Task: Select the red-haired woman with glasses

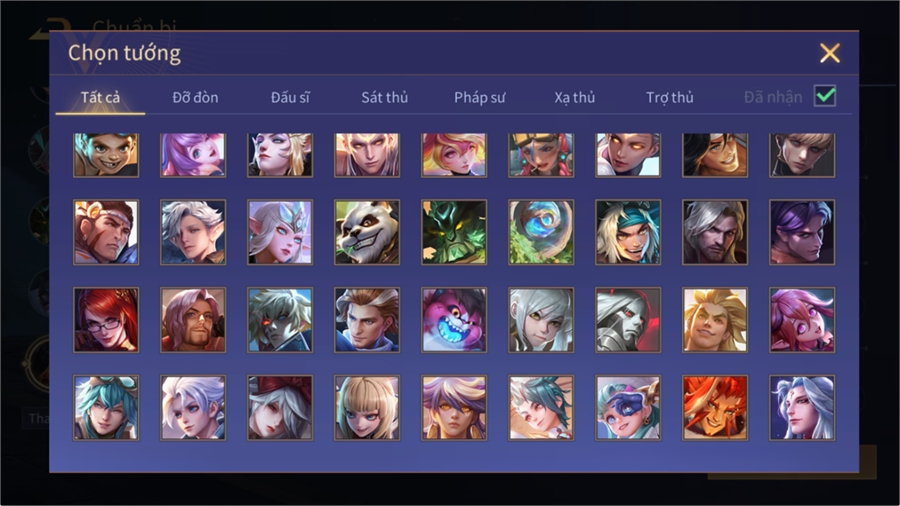Action: point(106,320)
